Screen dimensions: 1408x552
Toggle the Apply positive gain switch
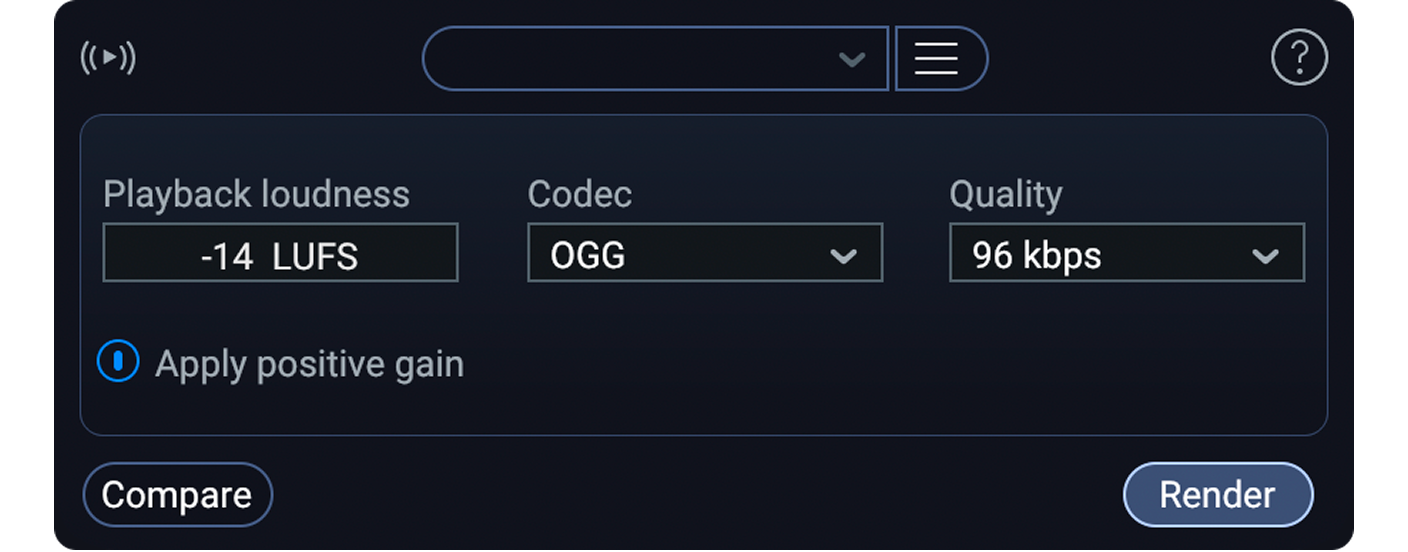(x=117, y=362)
